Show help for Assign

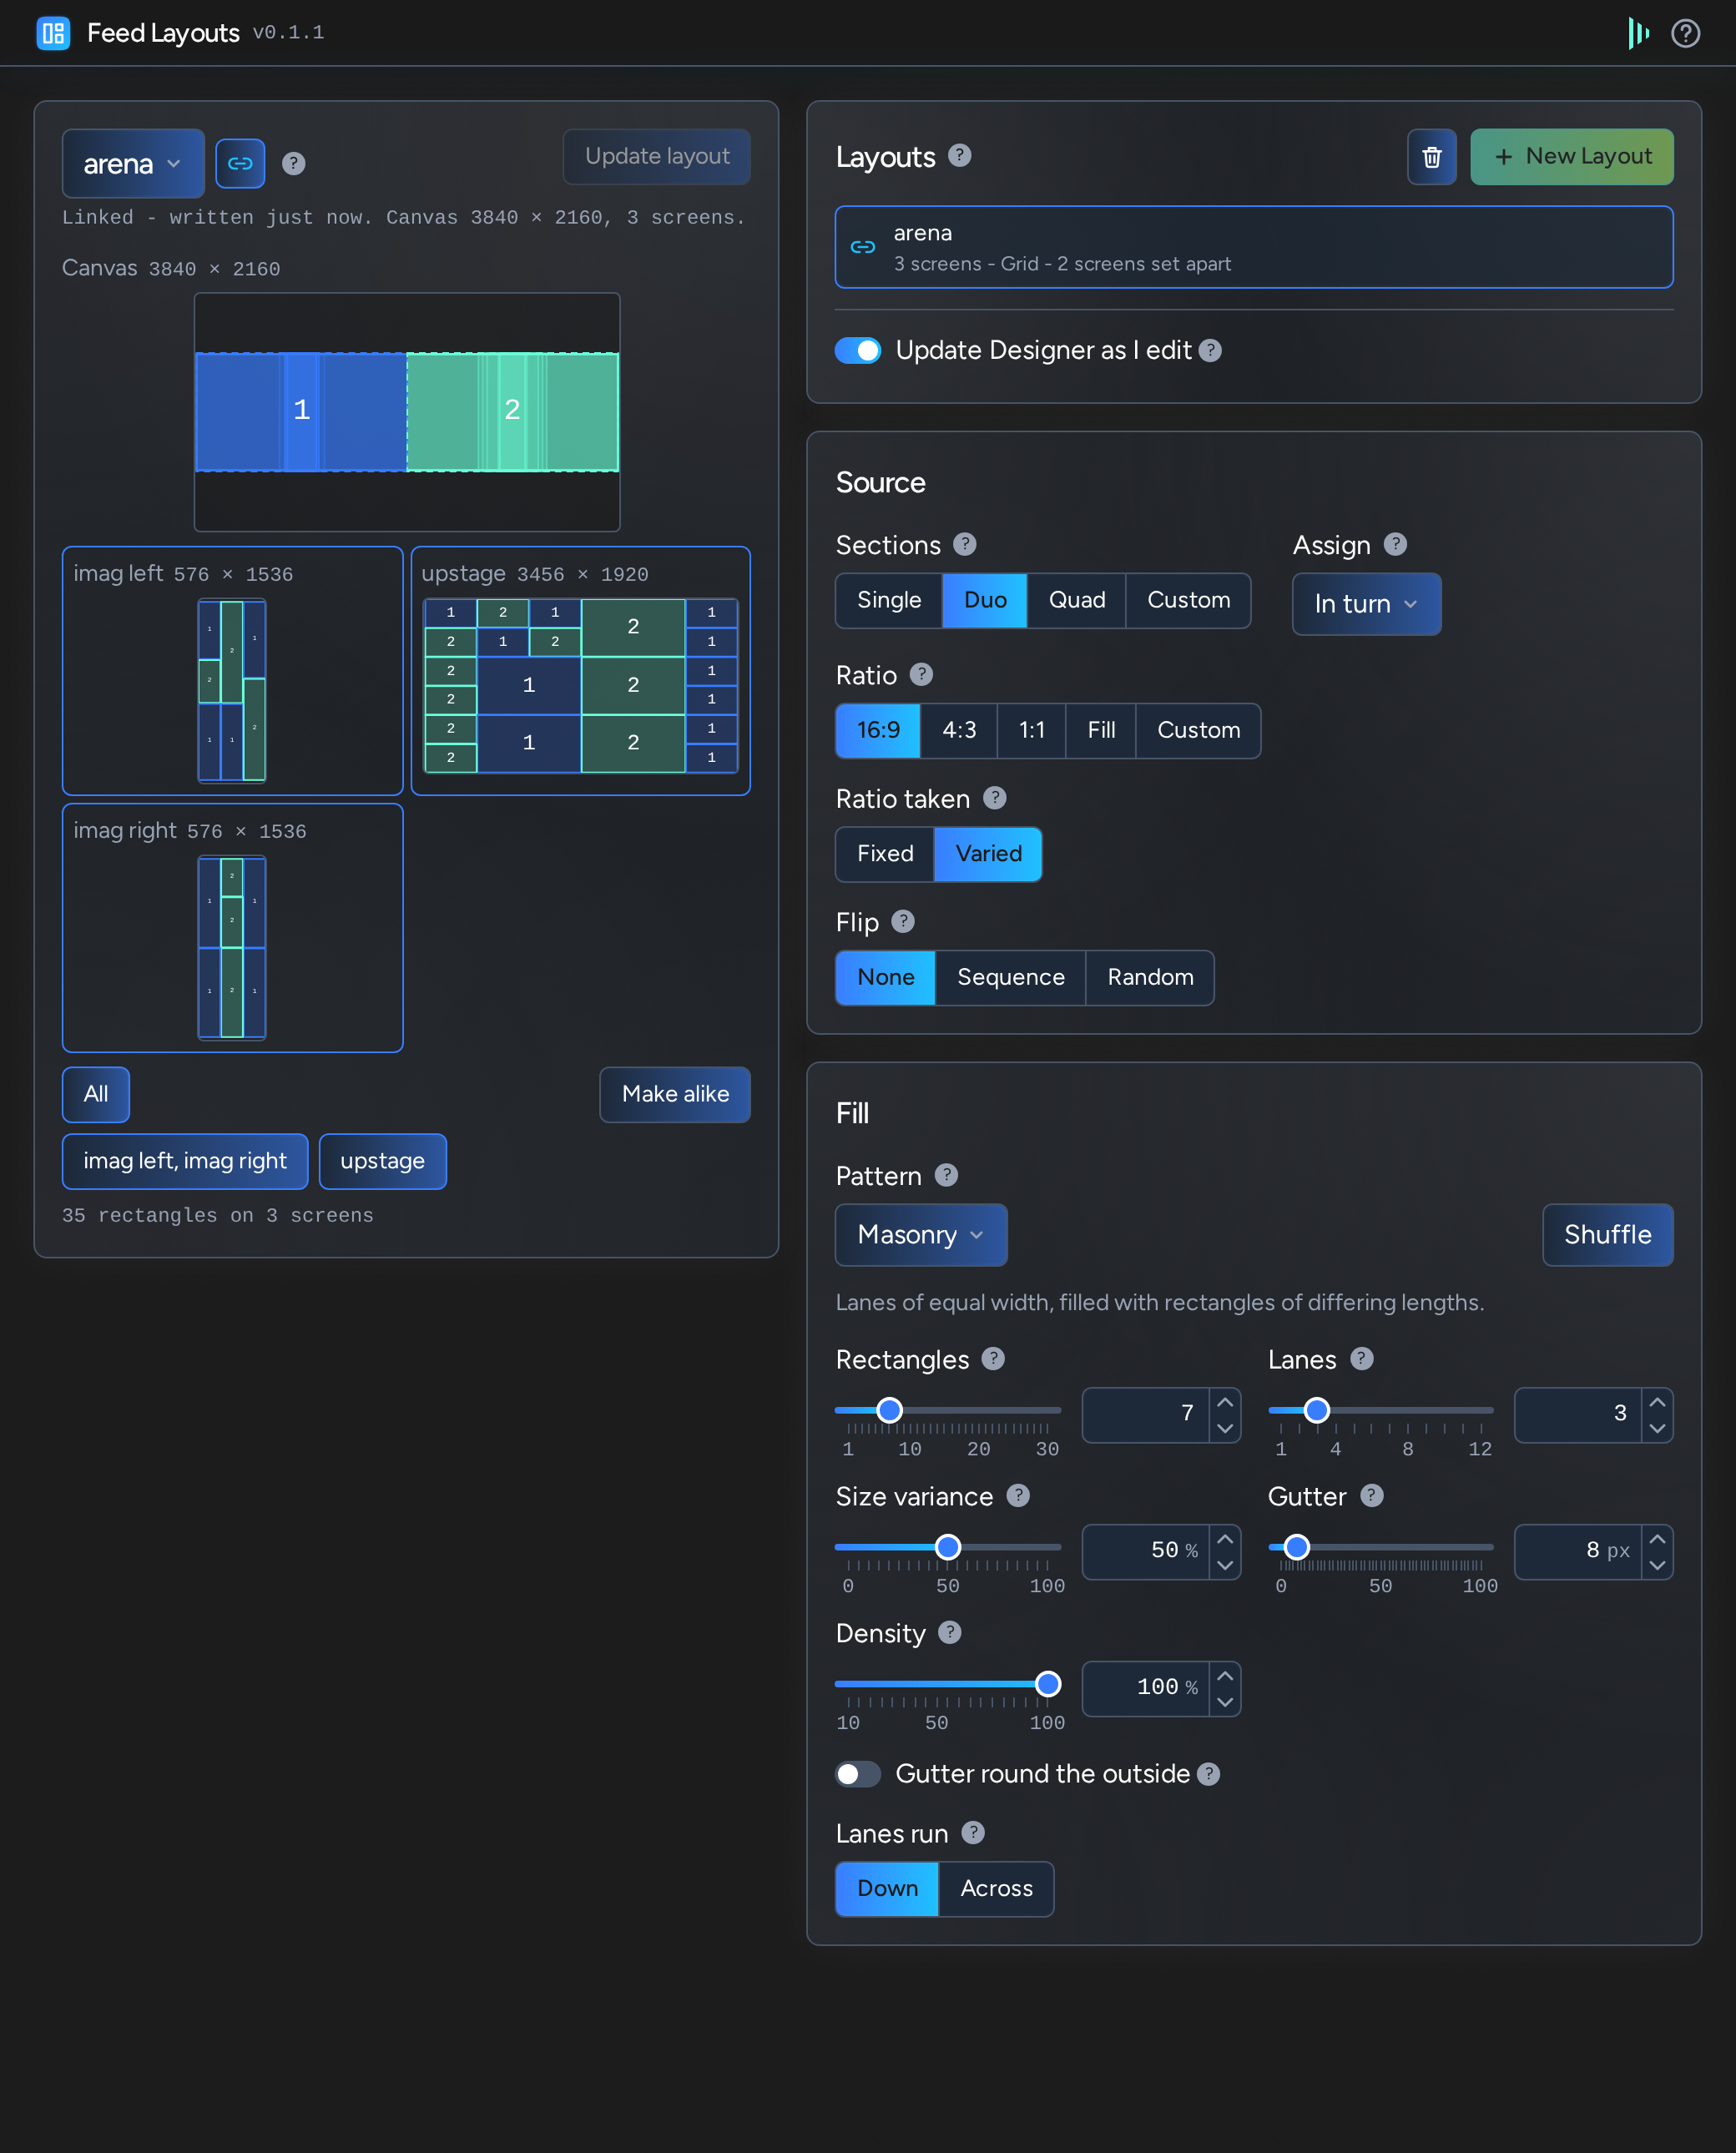pos(1395,544)
